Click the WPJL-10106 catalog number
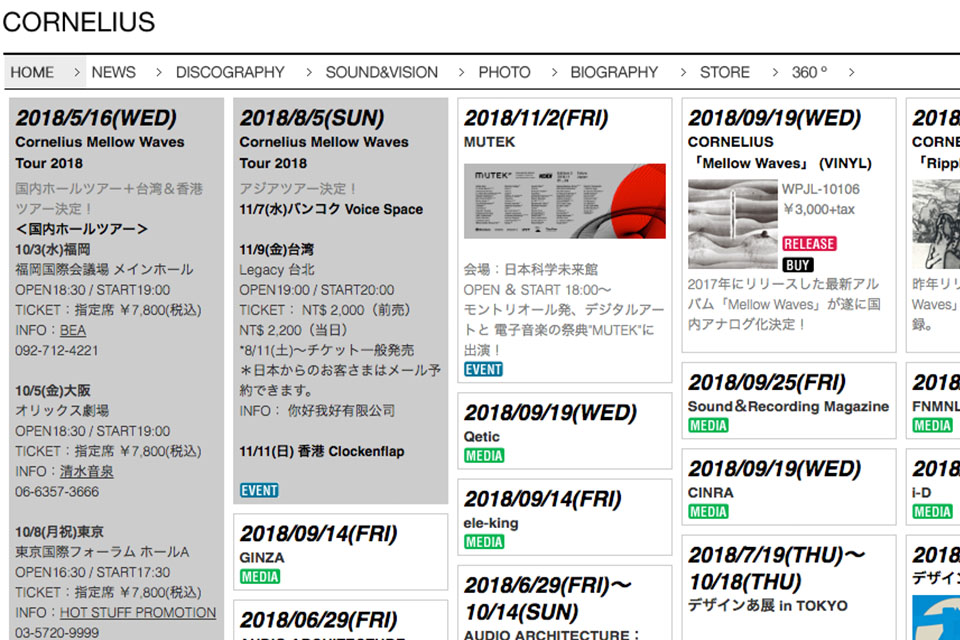Screen dimensions: 960x640 [x=820, y=189]
